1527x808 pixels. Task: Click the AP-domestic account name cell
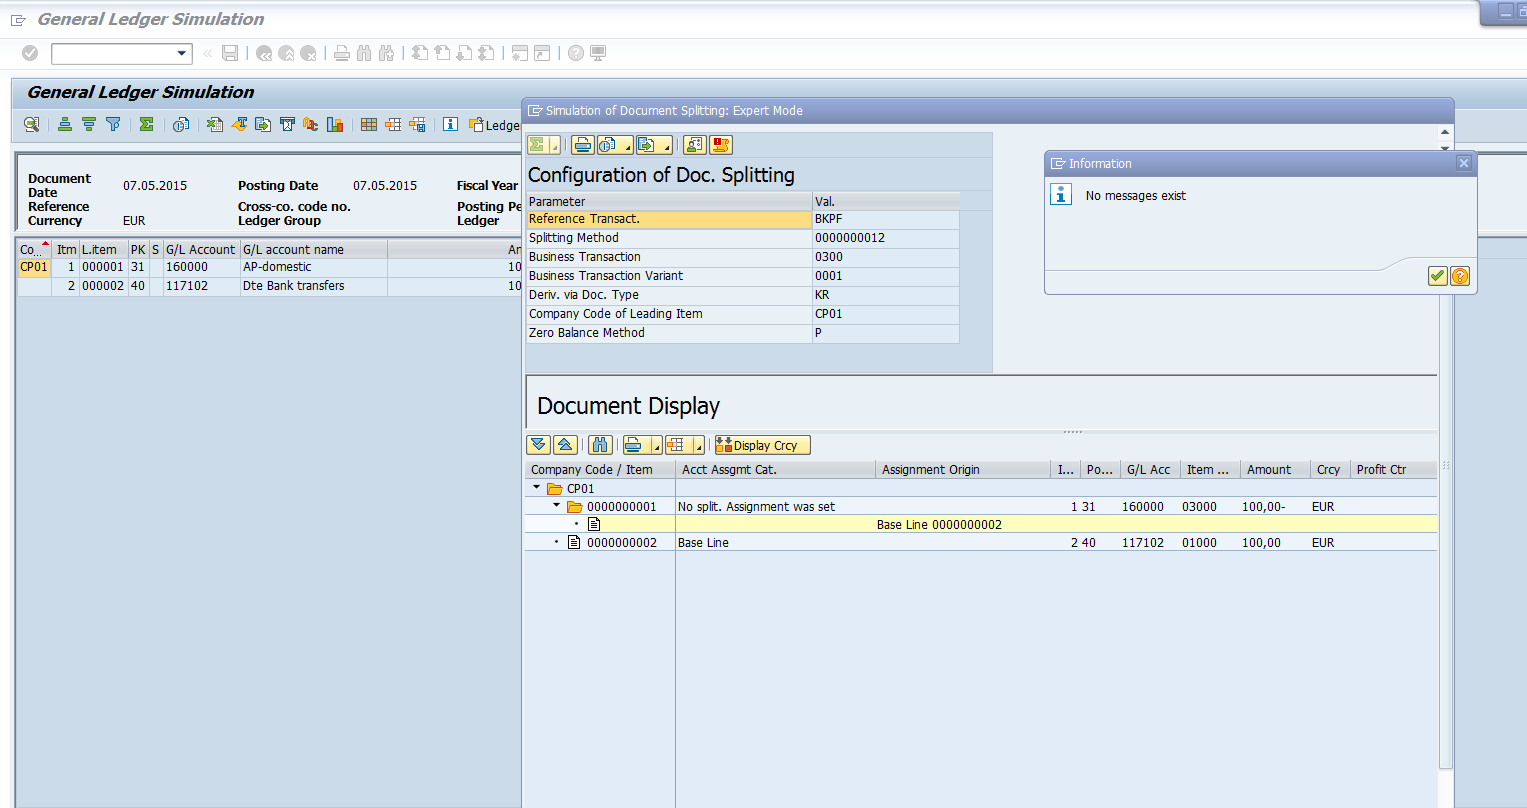point(314,267)
